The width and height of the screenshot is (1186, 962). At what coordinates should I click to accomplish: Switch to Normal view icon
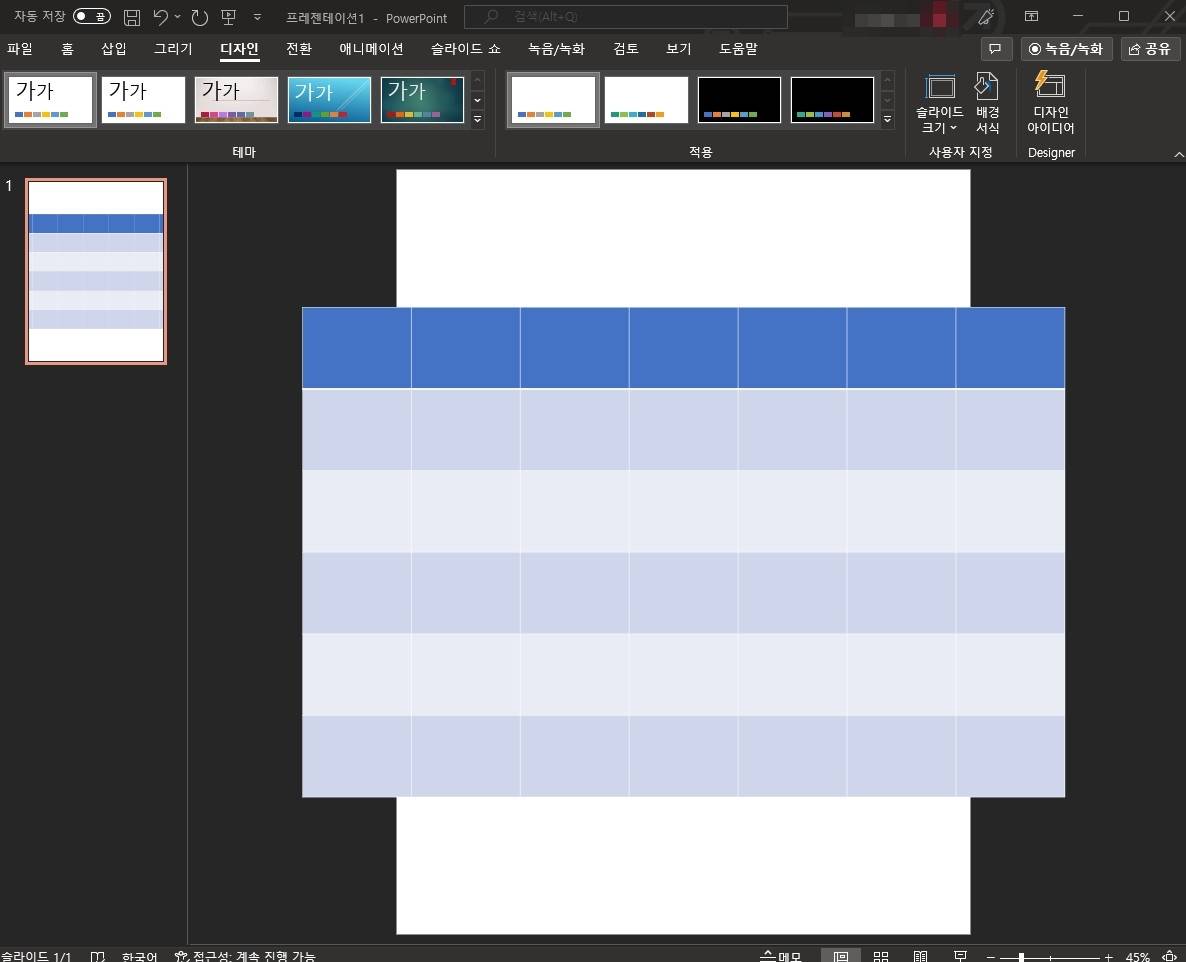[840, 957]
